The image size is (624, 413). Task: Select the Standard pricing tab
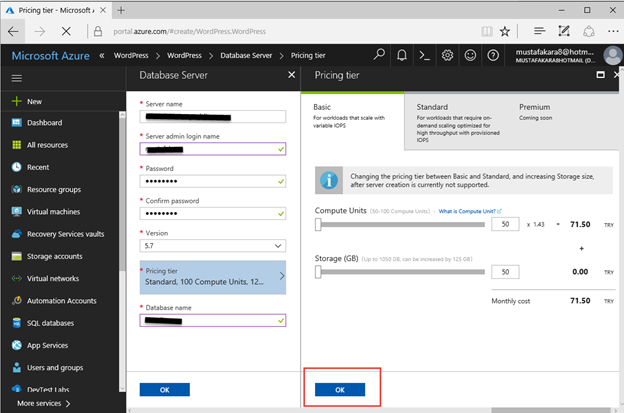[458, 122]
